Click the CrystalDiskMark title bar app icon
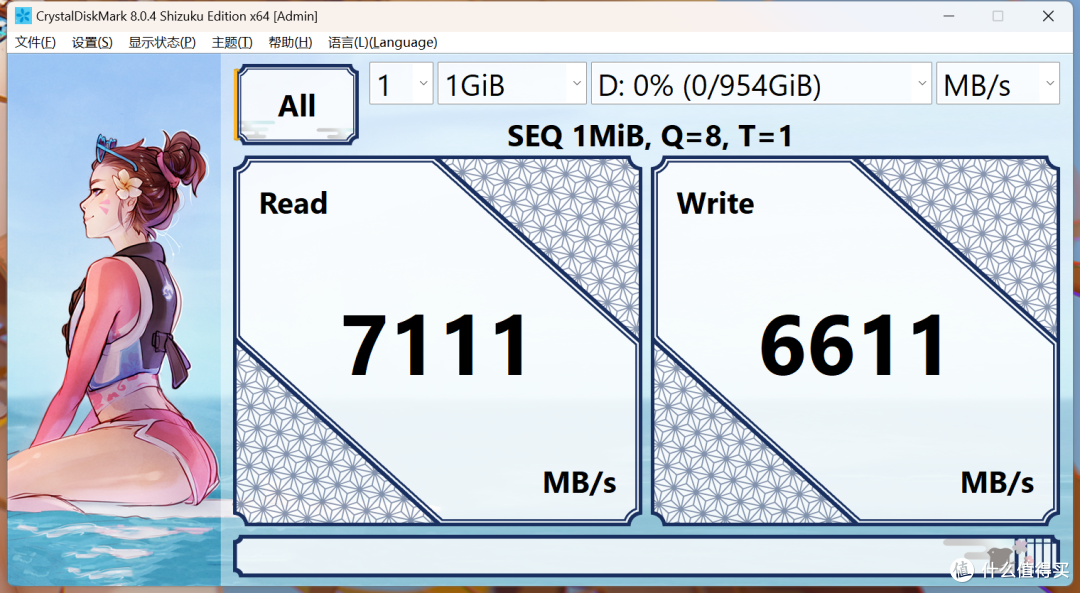1080x593 pixels. [23, 16]
